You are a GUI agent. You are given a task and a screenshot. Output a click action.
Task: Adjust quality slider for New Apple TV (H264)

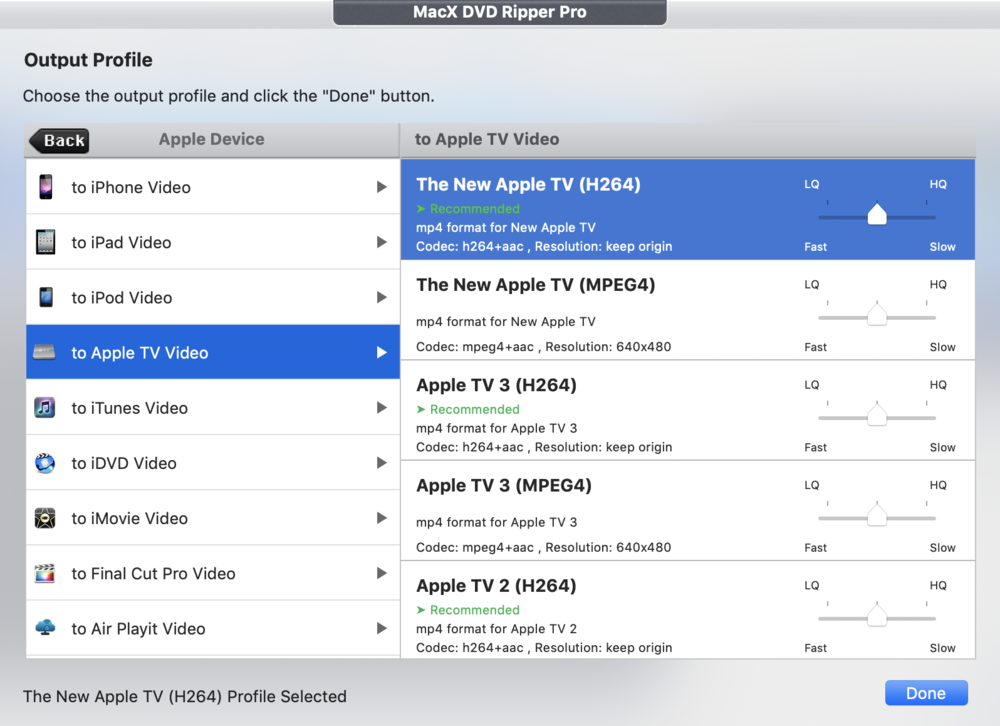pyautogui.click(x=877, y=215)
